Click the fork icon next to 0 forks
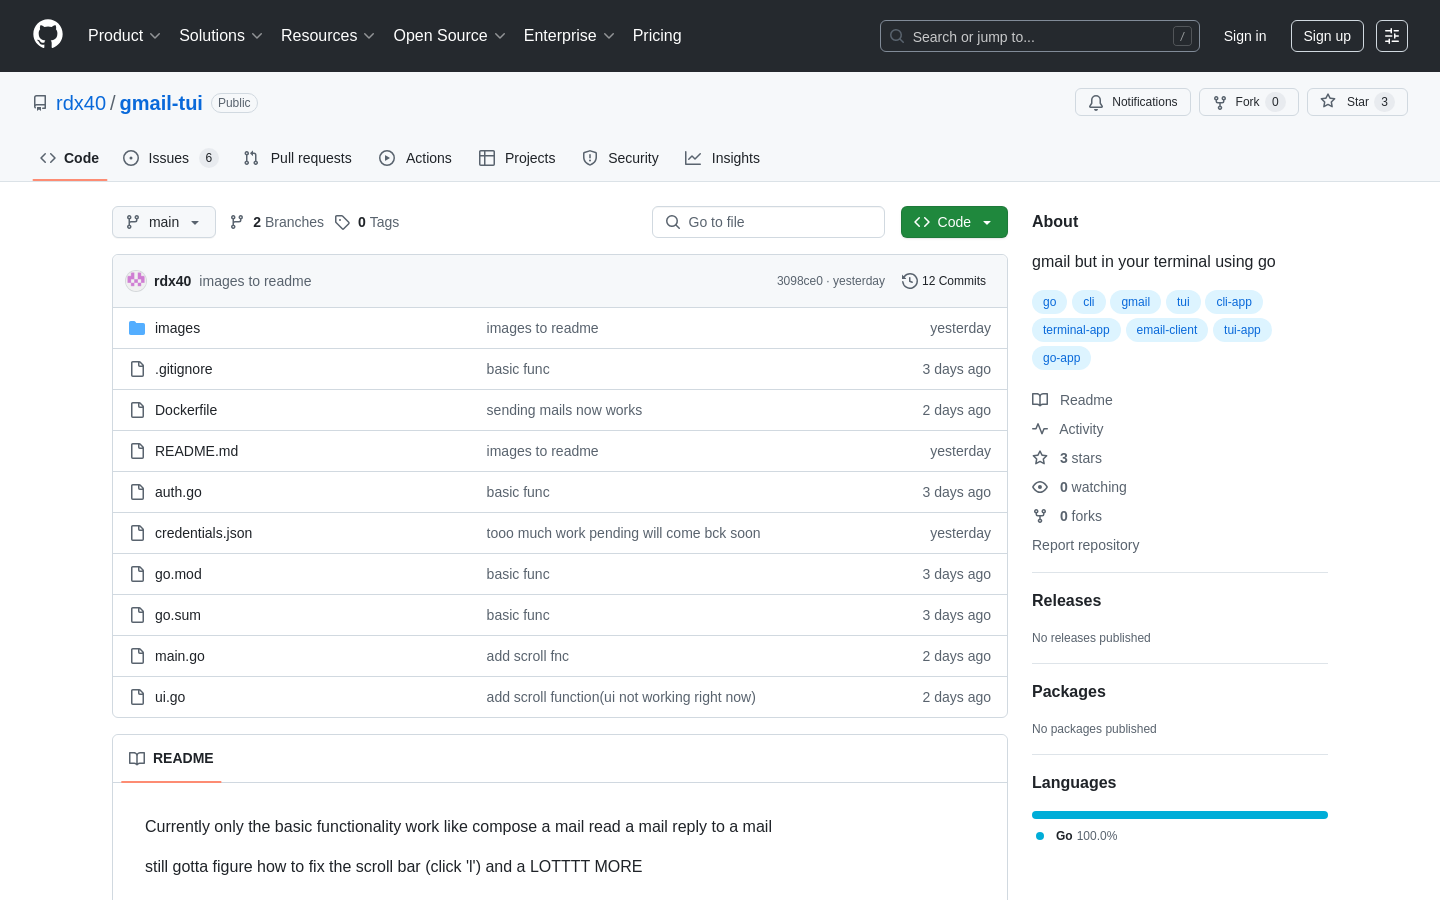1440x900 pixels. click(x=1040, y=516)
